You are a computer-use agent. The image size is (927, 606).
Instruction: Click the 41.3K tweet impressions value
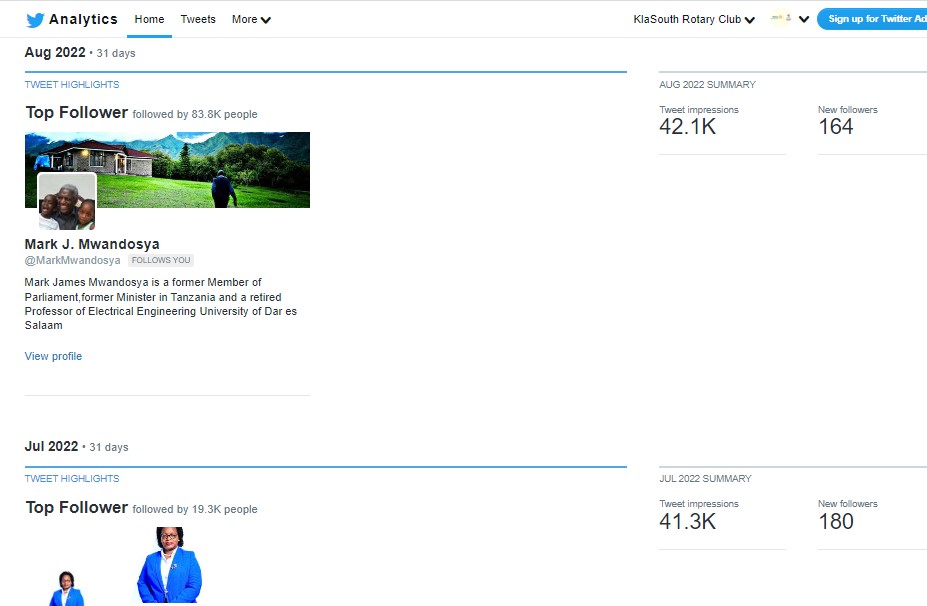688,521
